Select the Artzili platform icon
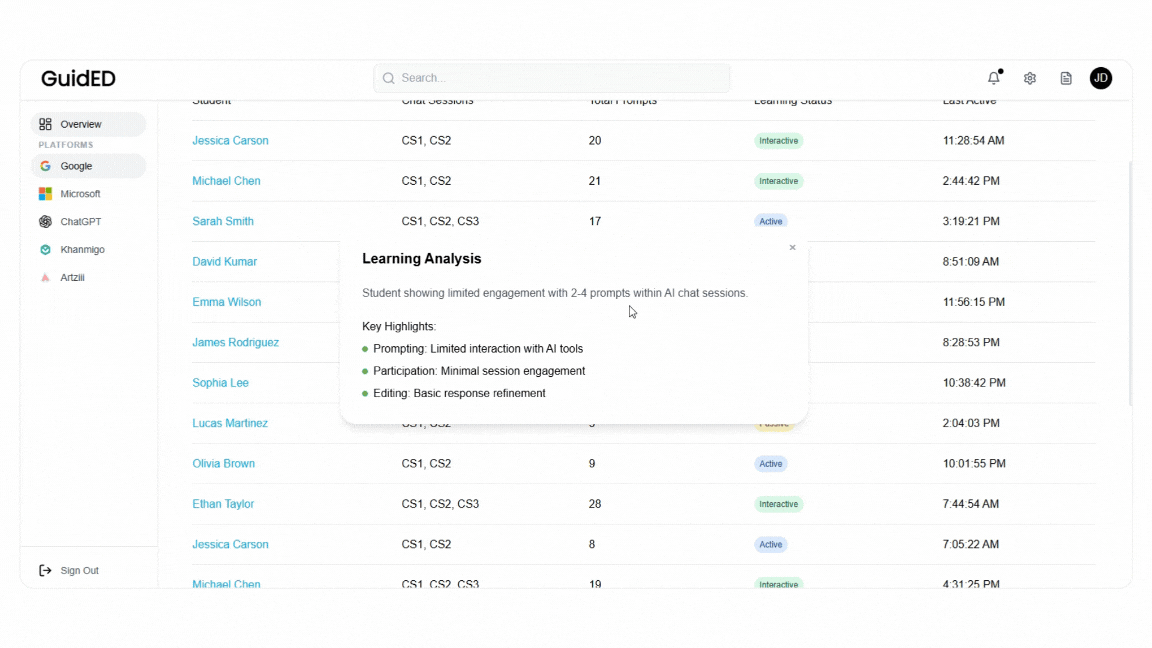This screenshot has height=648, width=1152. (x=45, y=277)
